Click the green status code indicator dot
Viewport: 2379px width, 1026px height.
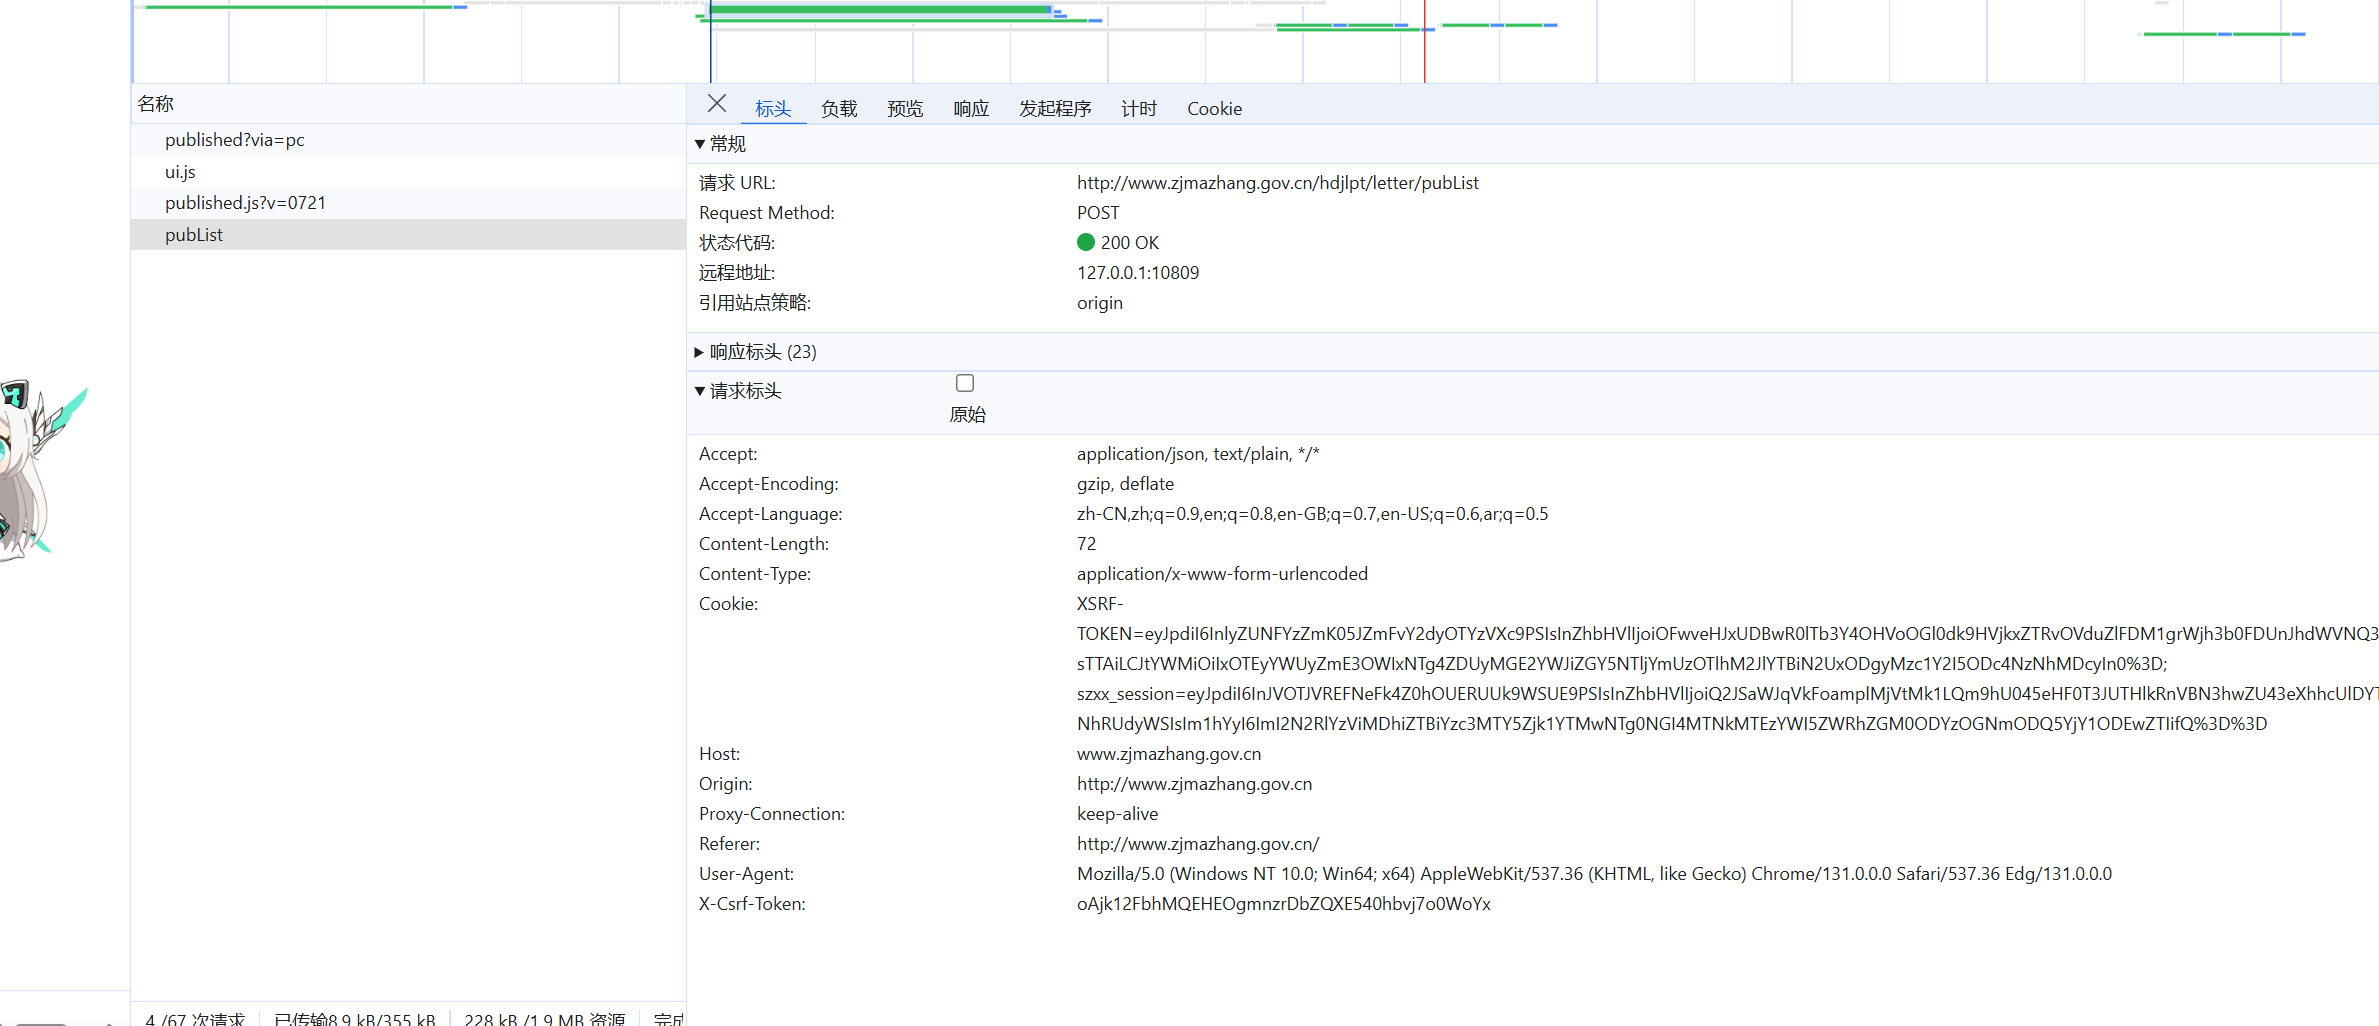tap(1086, 242)
